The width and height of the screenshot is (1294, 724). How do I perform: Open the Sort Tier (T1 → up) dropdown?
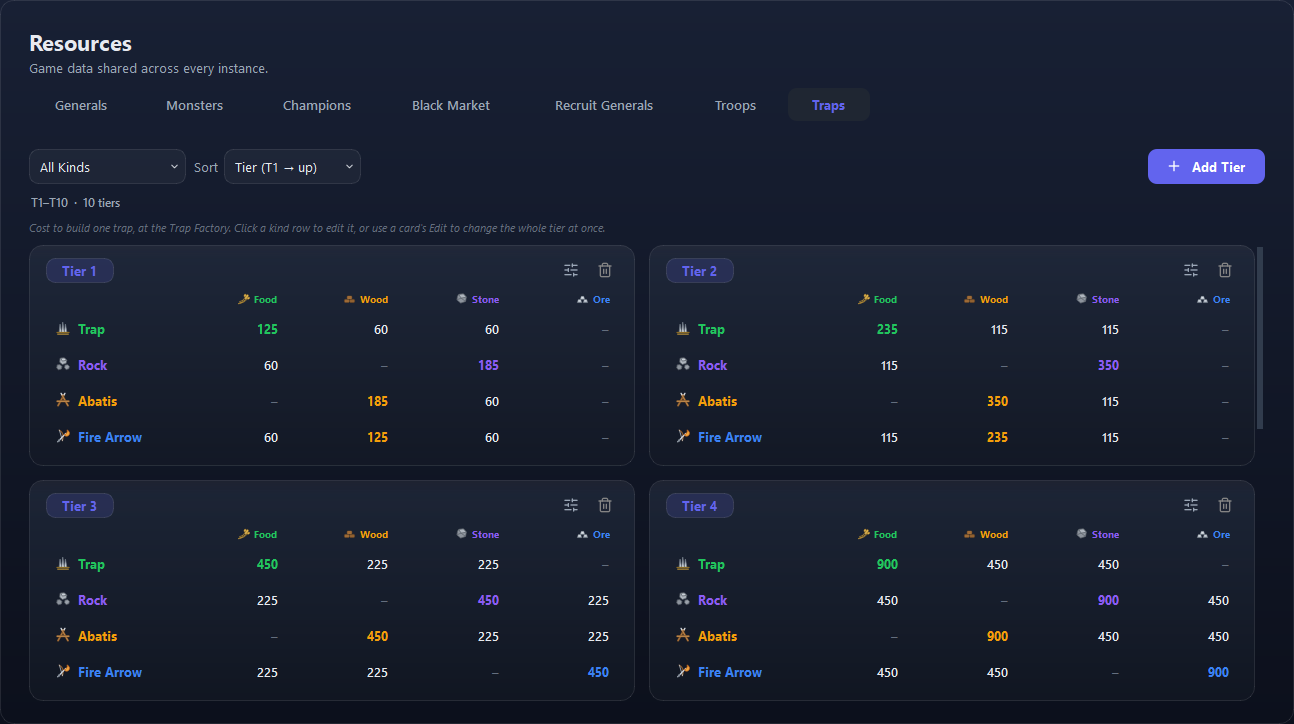[292, 167]
